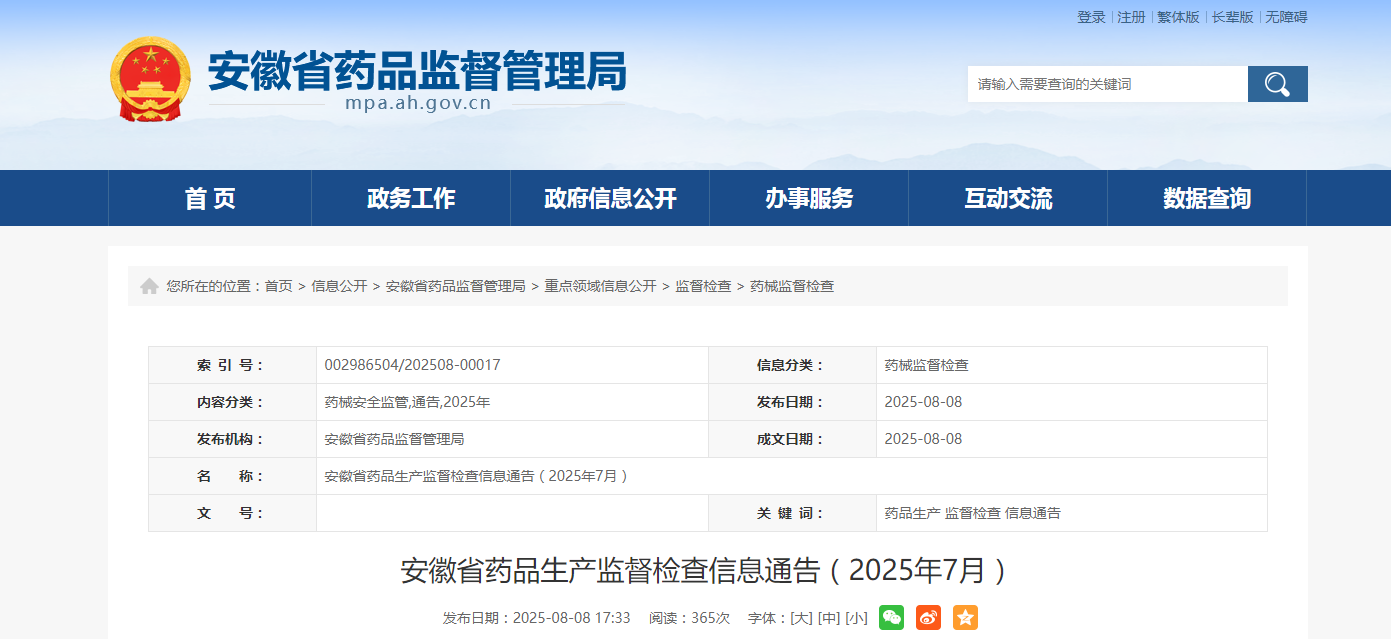Share article via WeChat icon
This screenshot has width=1391, height=639.
coord(891,618)
